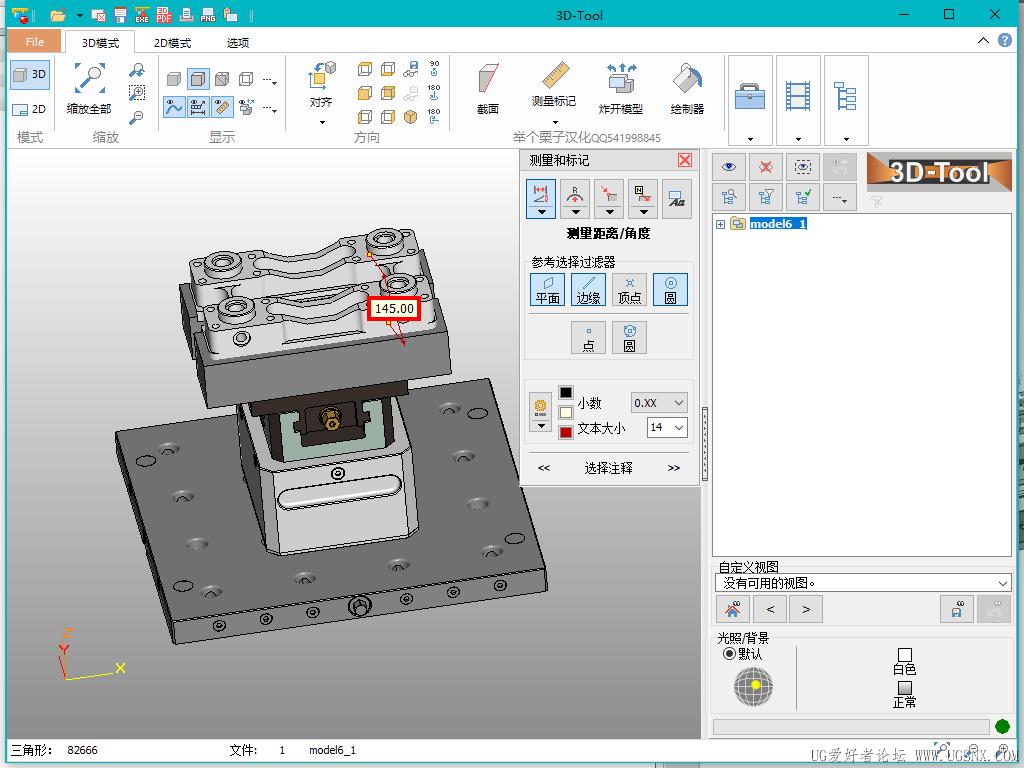The width and height of the screenshot is (1024, 768).
Task: Select shaded display mode cube icon
Action: 174,80
